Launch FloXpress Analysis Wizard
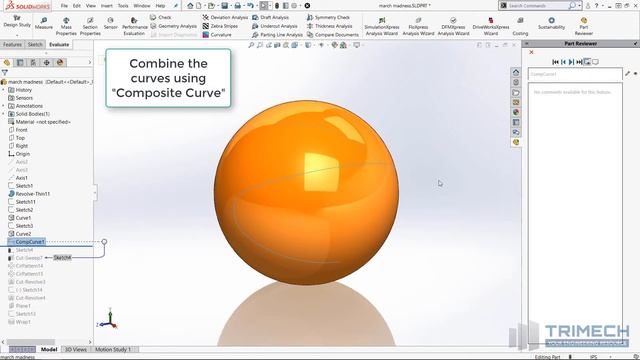This screenshot has height=360, width=640. pyautogui.click(x=418, y=26)
